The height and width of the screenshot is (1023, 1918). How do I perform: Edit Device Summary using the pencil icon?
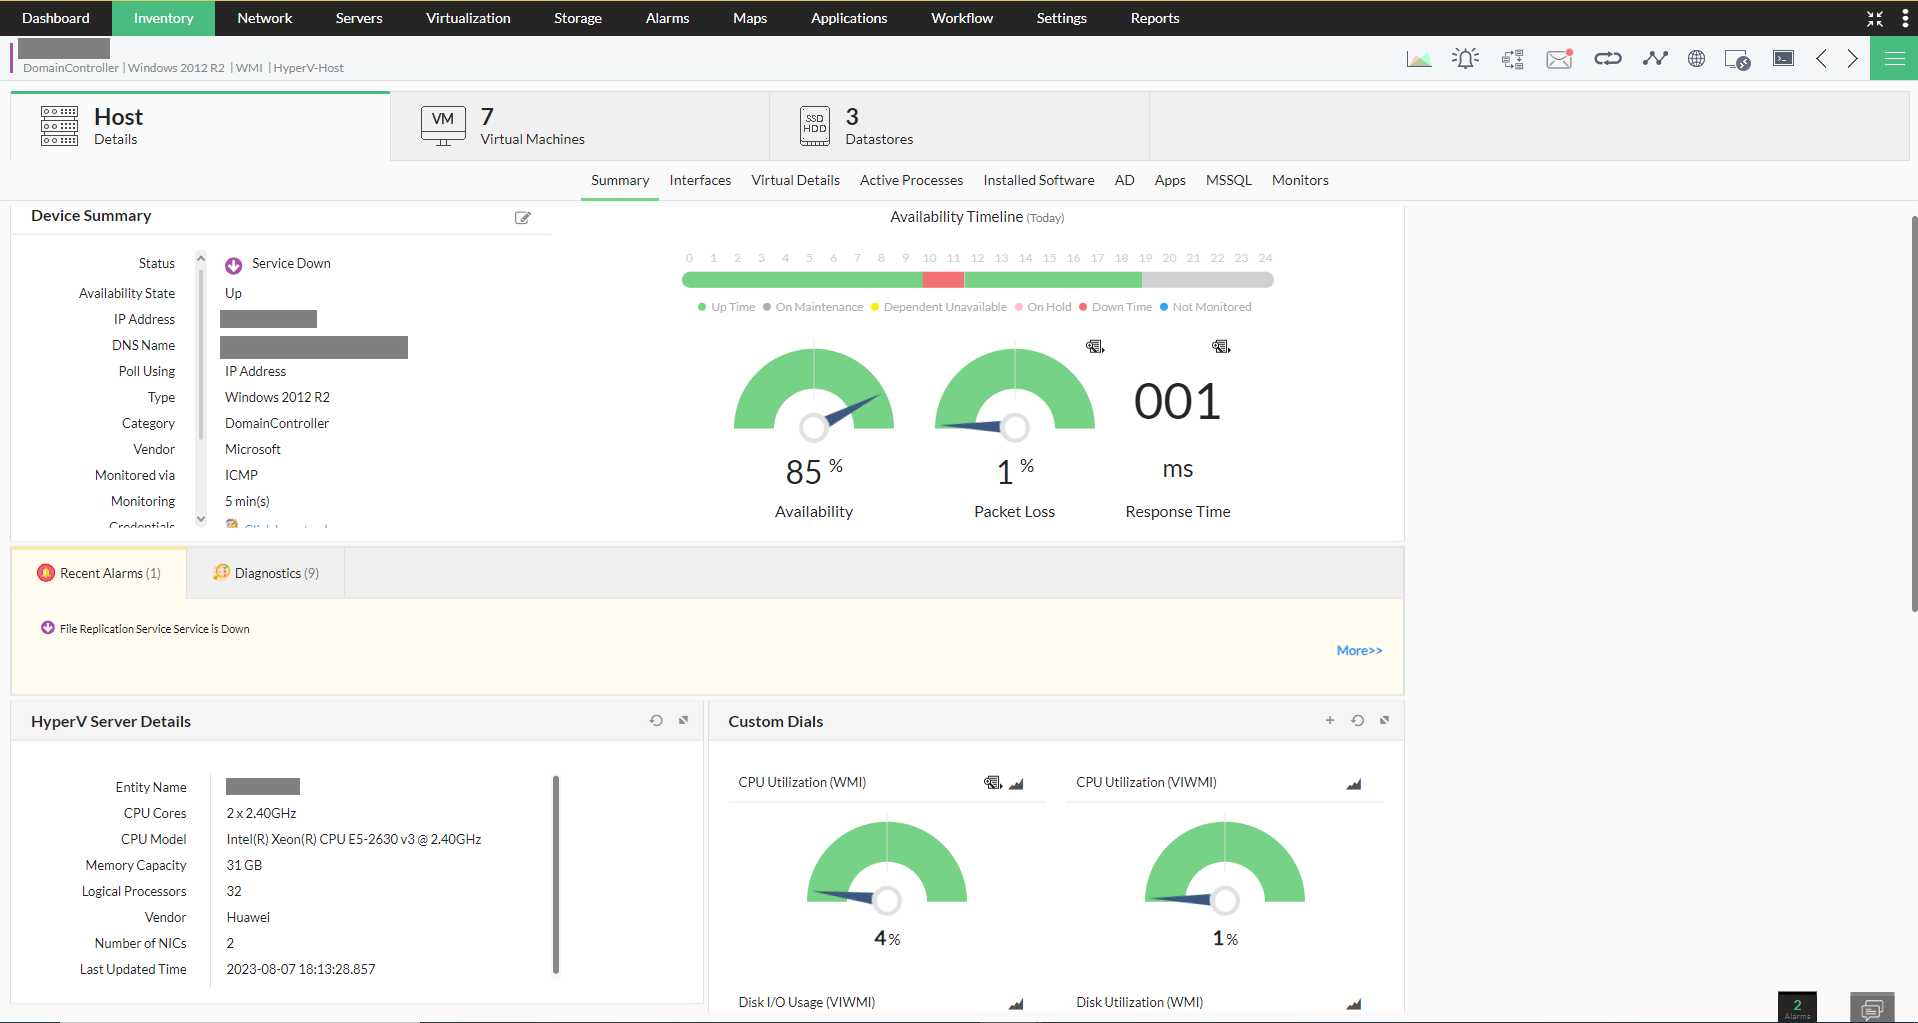click(x=523, y=218)
